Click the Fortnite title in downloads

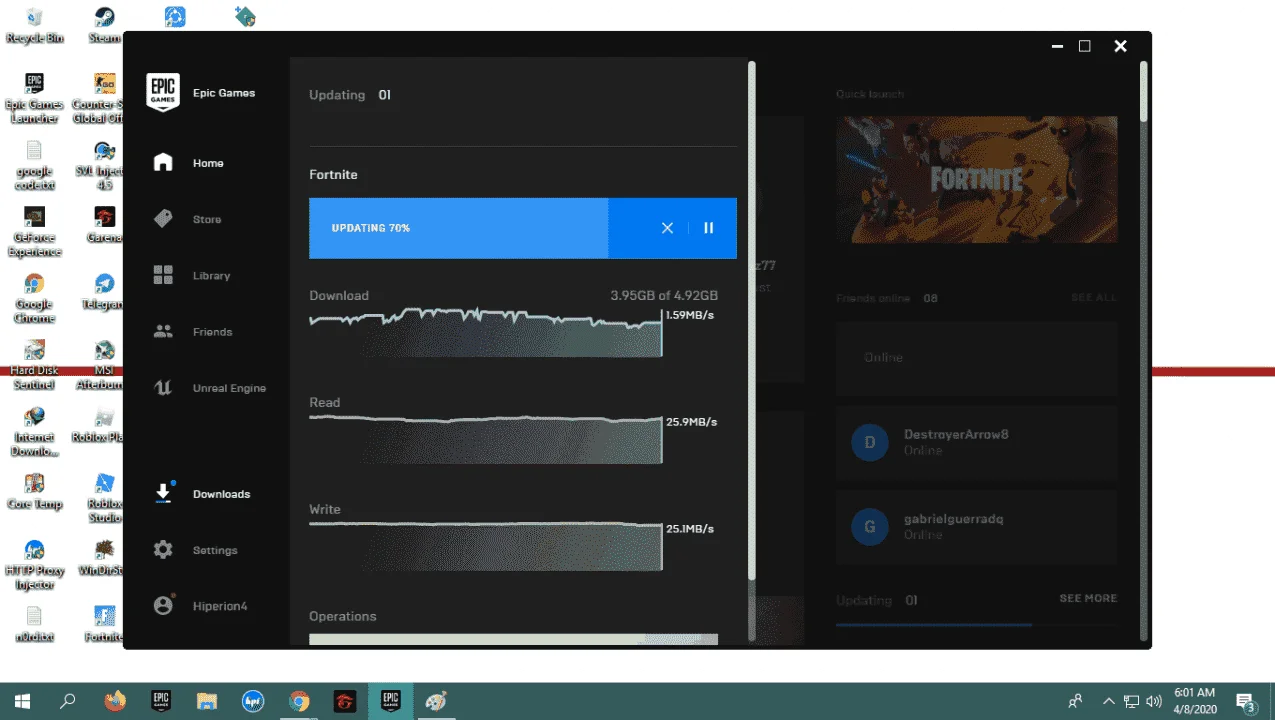[333, 174]
